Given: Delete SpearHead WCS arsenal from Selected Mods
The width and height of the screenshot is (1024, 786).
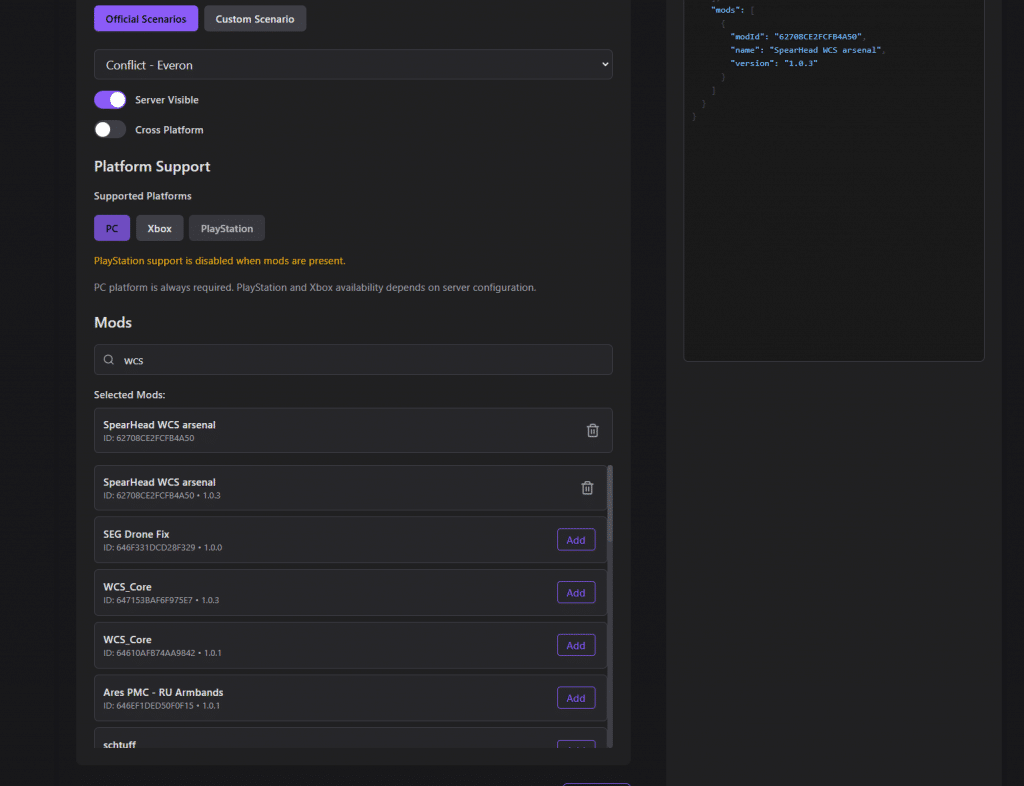Looking at the screenshot, I should [592, 430].
